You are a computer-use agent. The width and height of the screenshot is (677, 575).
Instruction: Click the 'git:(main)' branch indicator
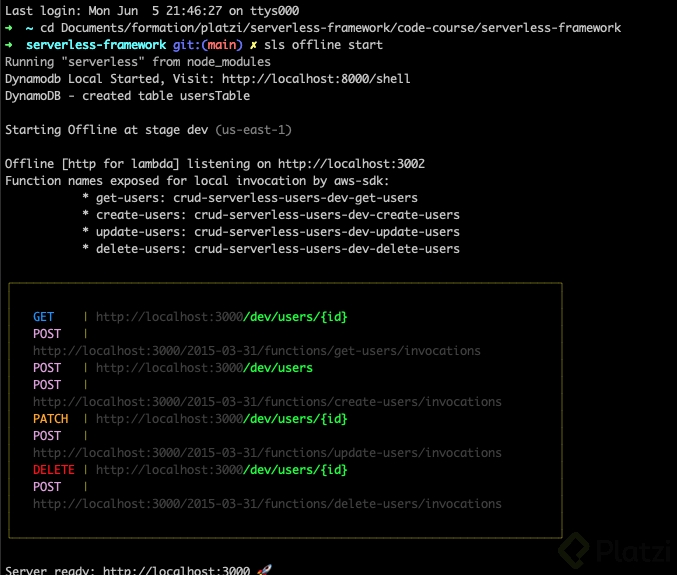click(x=208, y=45)
